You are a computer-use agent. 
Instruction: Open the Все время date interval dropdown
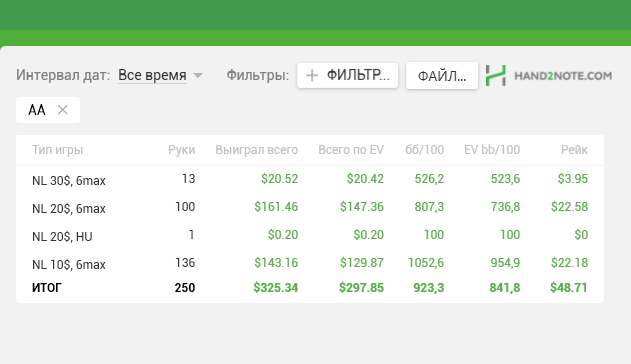point(152,75)
